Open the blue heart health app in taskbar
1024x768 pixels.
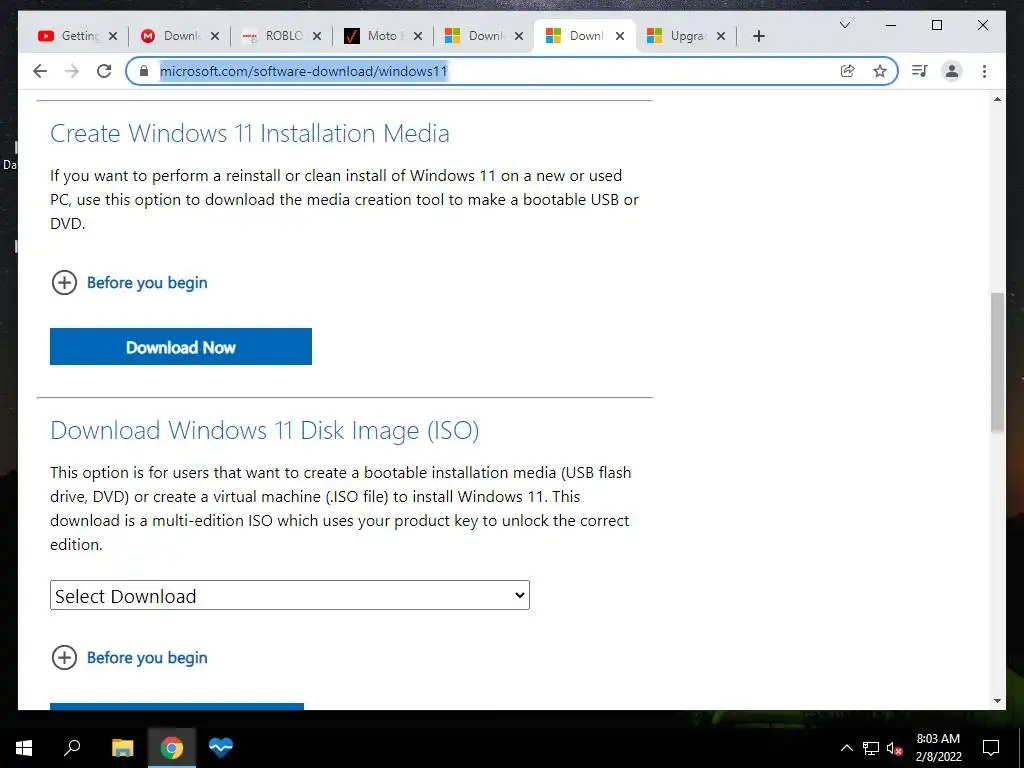point(221,747)
